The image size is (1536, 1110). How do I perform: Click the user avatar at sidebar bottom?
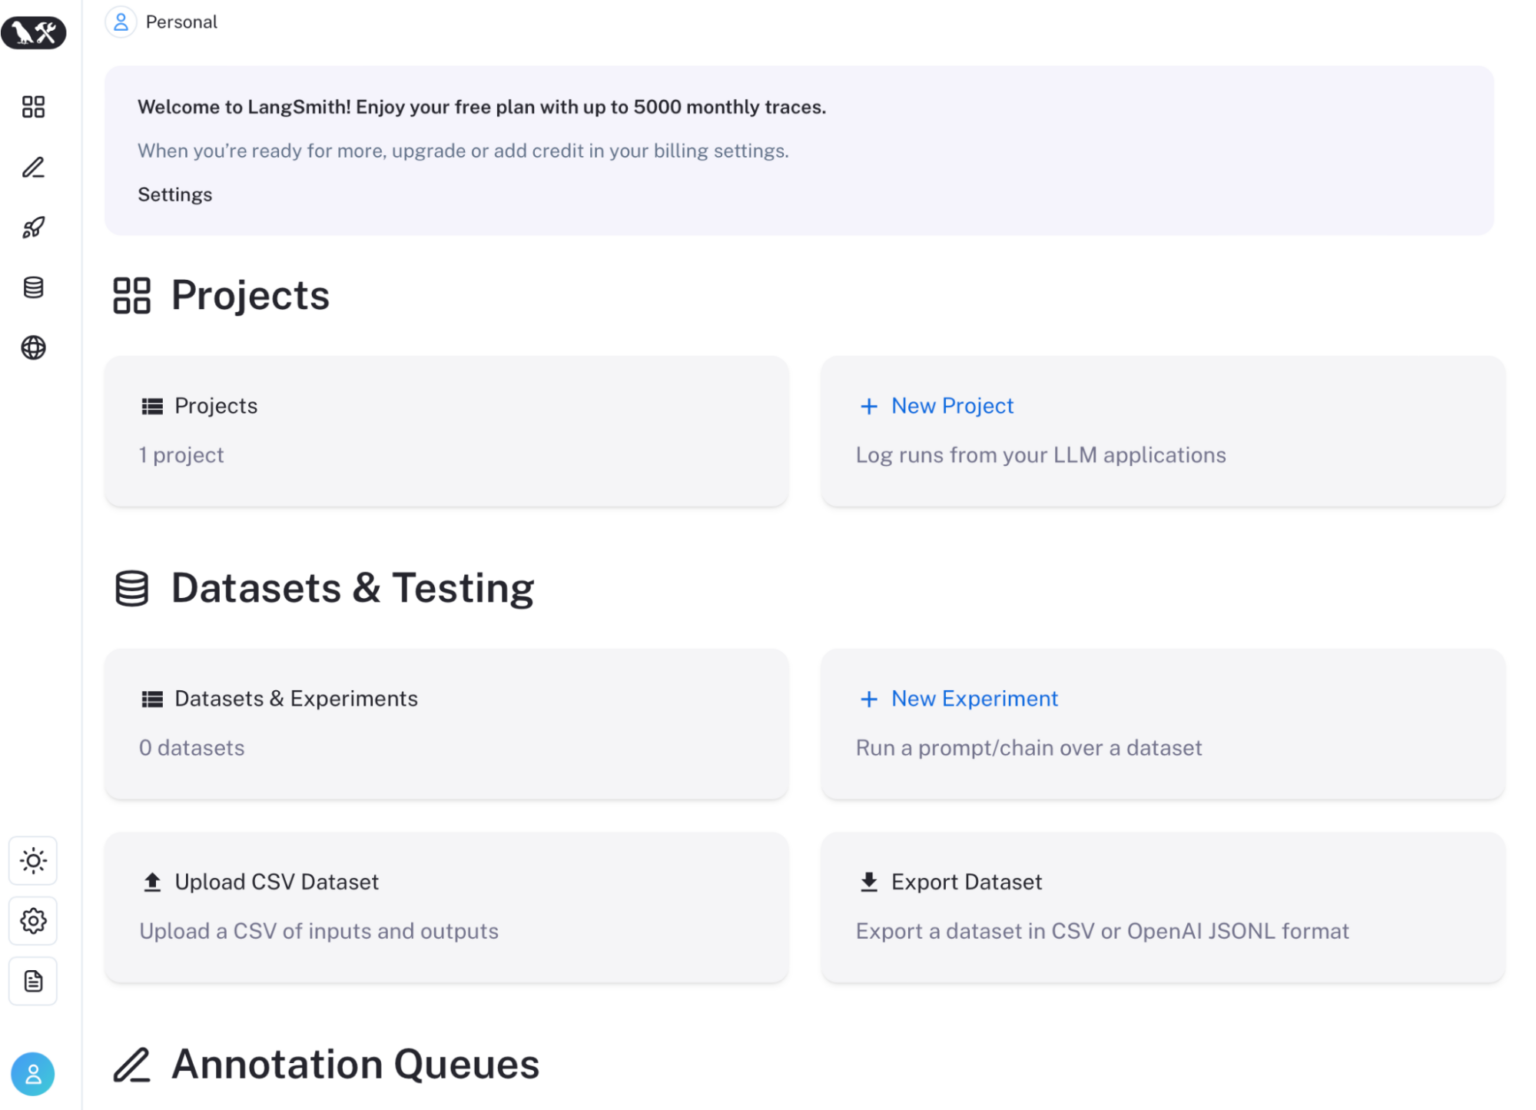point(33,1073)
